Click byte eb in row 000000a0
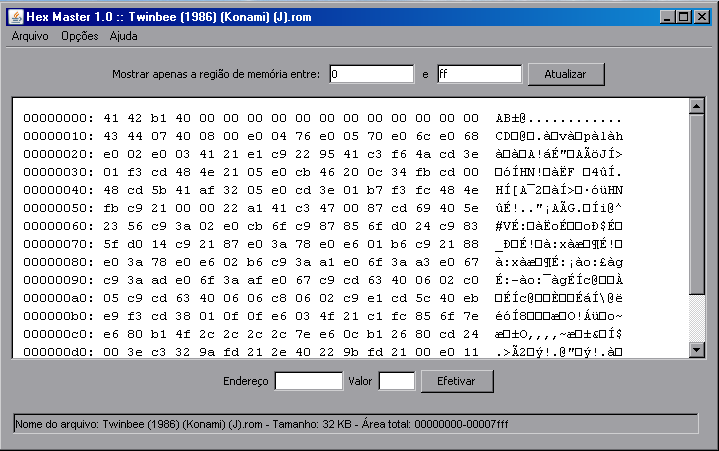Screen dimensions: 719x451 point(471,298)
